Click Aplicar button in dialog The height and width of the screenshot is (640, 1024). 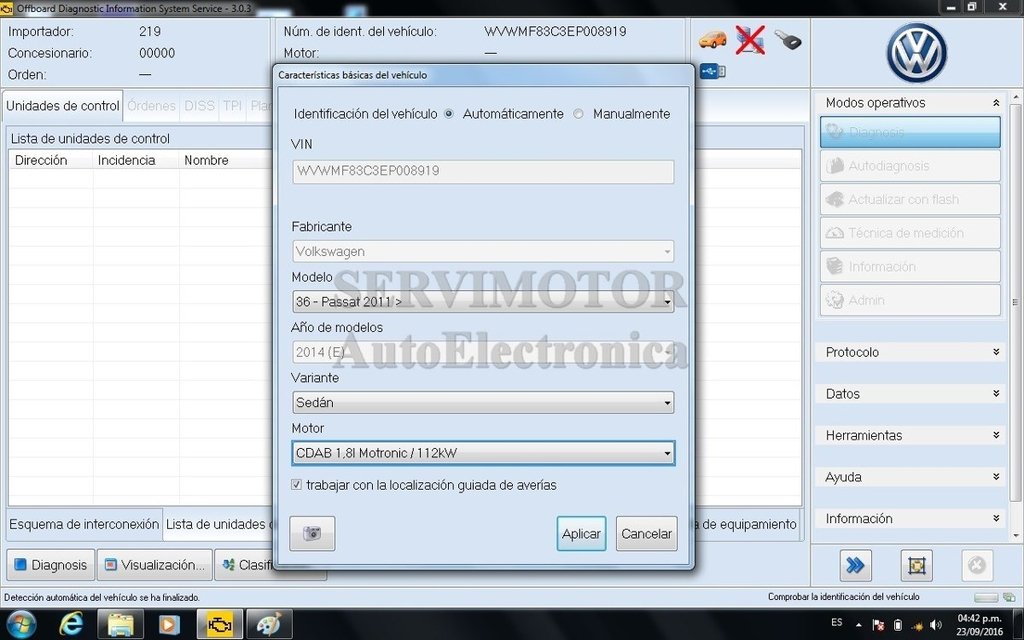[581, 534]
